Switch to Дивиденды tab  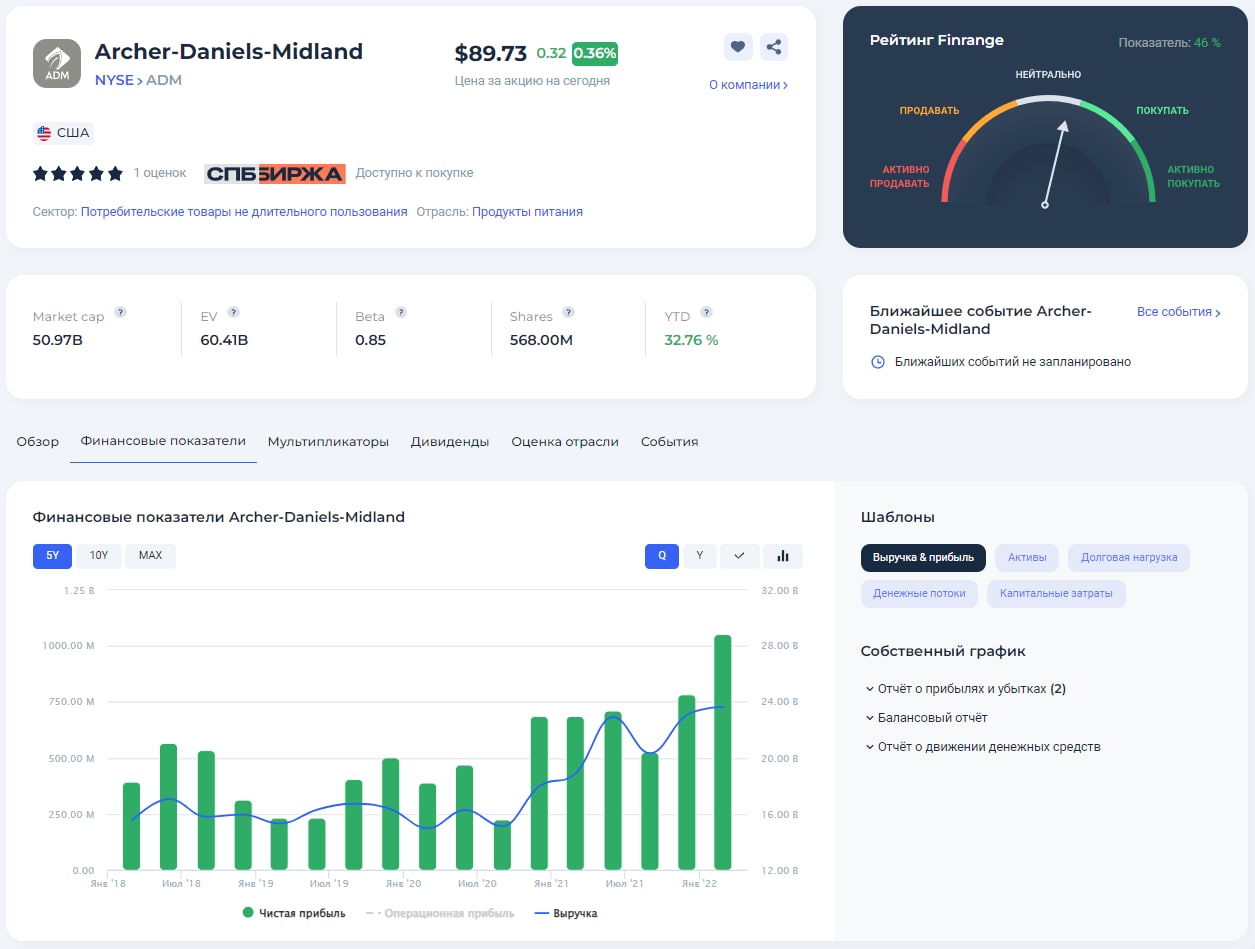pos(450,441)
